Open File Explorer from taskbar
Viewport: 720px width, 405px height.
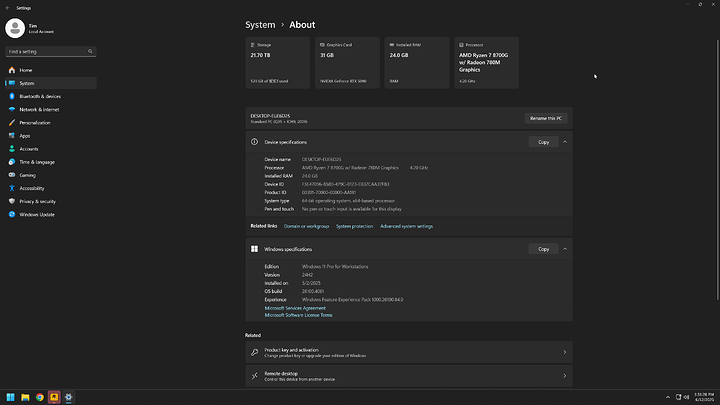(x=25, y=397)
